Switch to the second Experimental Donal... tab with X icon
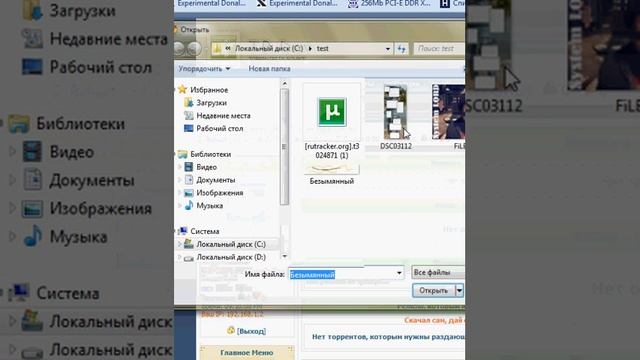This screenshot has width=640, height=360. pos(297,4)
